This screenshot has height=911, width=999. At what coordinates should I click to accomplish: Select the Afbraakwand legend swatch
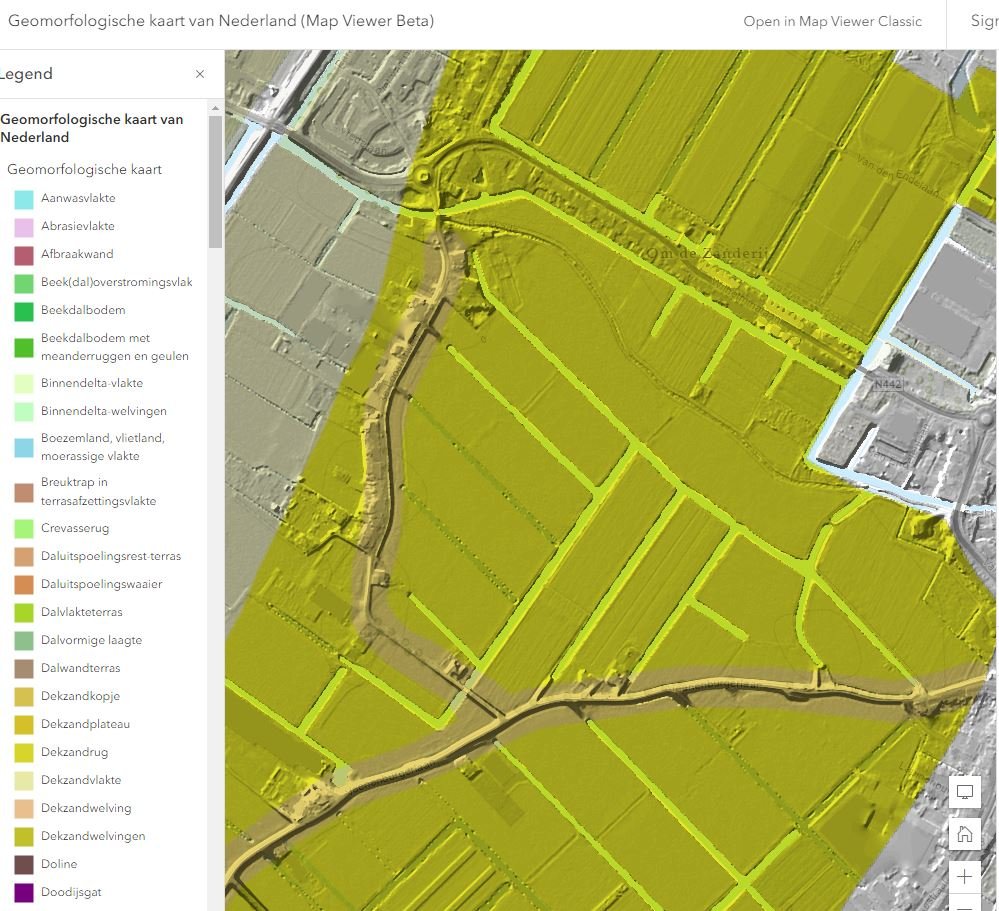(x=24, y=255)
